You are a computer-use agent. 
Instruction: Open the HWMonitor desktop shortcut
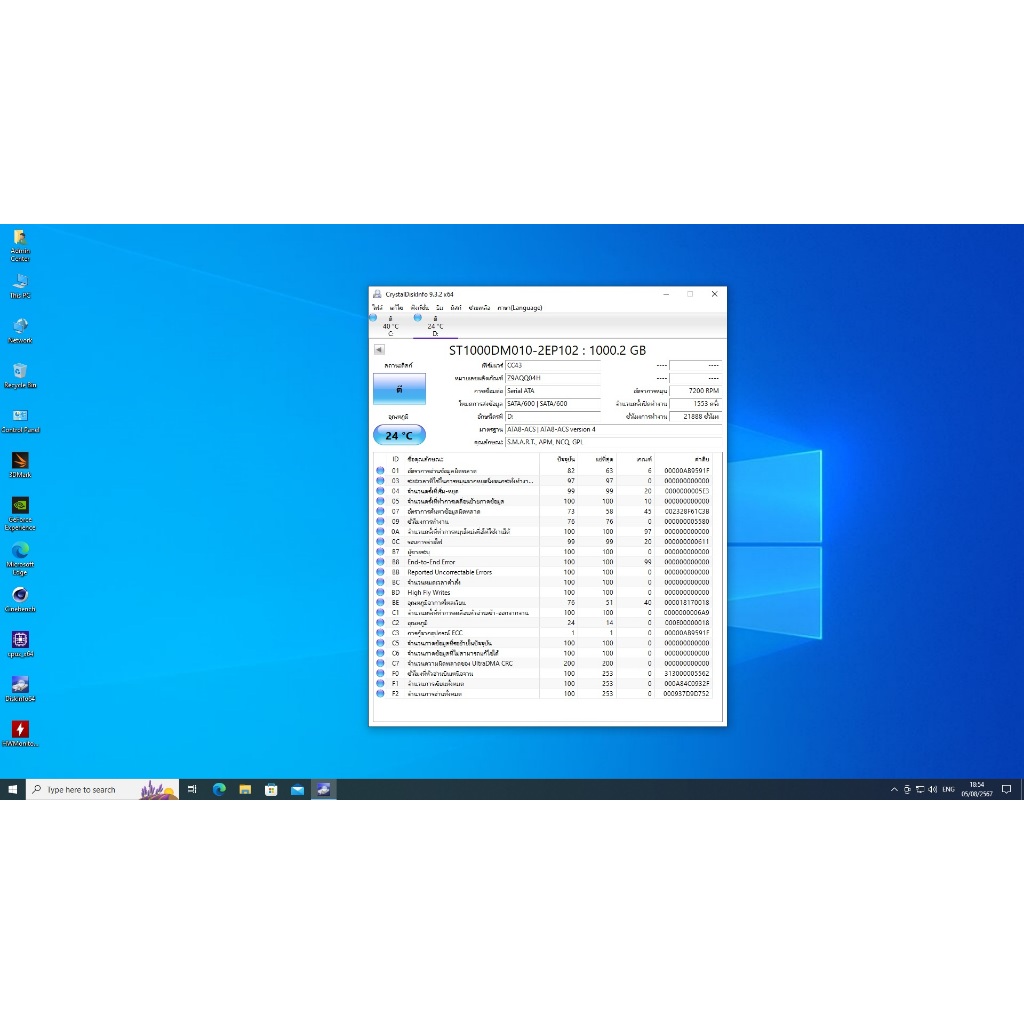click(20, 732)
